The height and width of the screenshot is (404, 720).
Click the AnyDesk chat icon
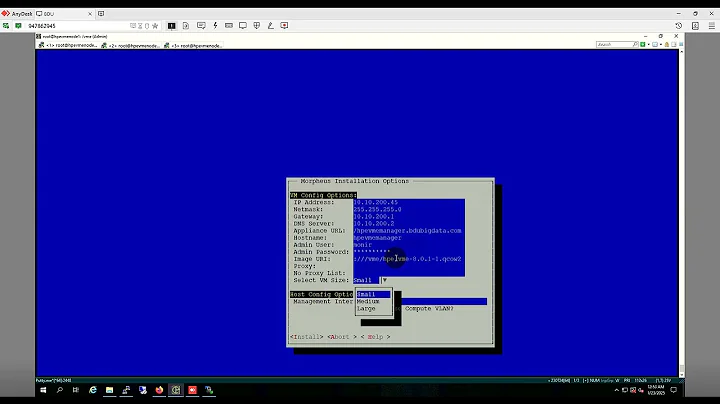[x=201, y=26]
